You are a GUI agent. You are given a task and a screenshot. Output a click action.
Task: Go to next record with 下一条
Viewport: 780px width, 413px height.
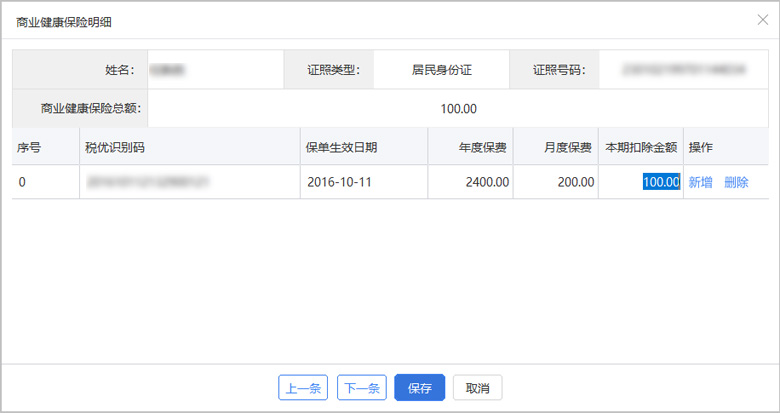click(361, 388)
